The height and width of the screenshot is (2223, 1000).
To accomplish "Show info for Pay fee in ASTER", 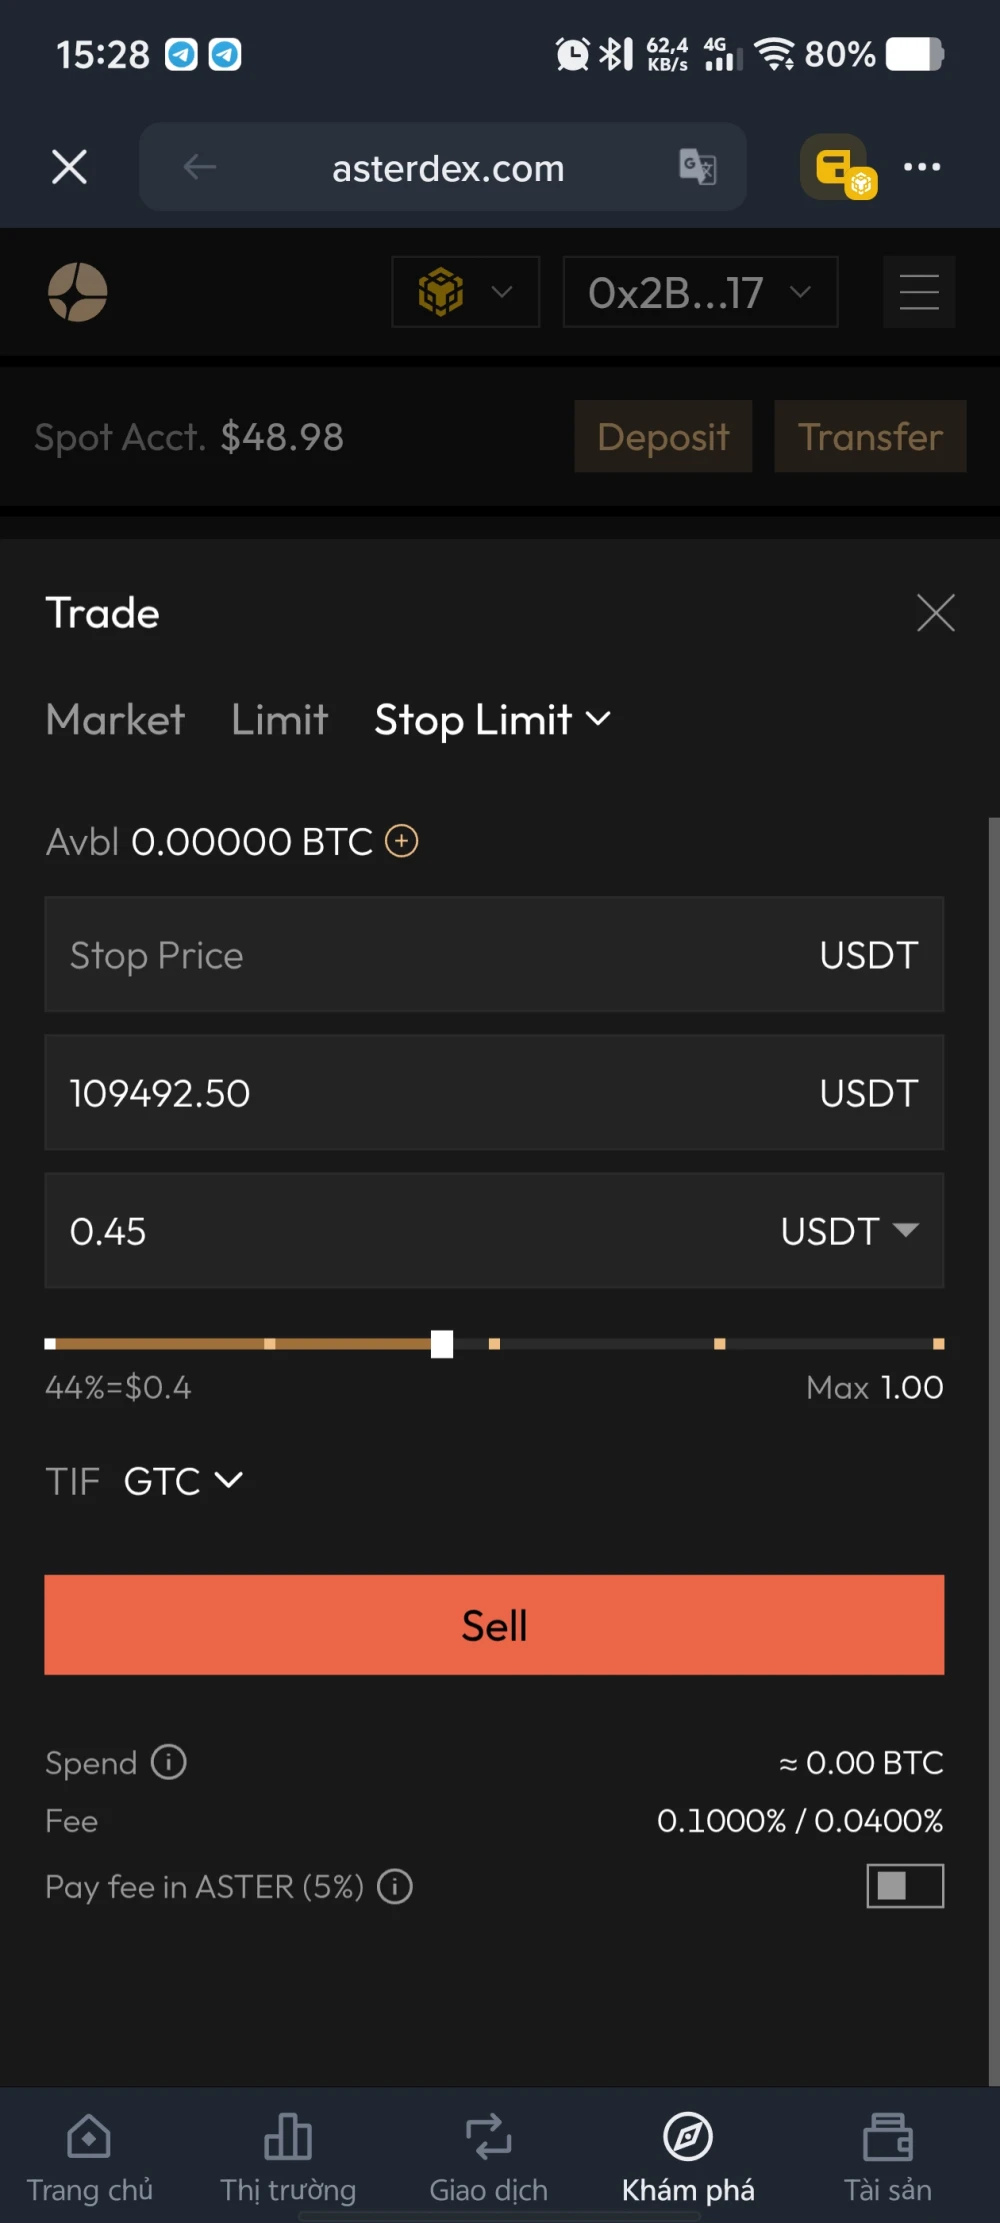I will pyautogui.click(x=395, y=1886).
